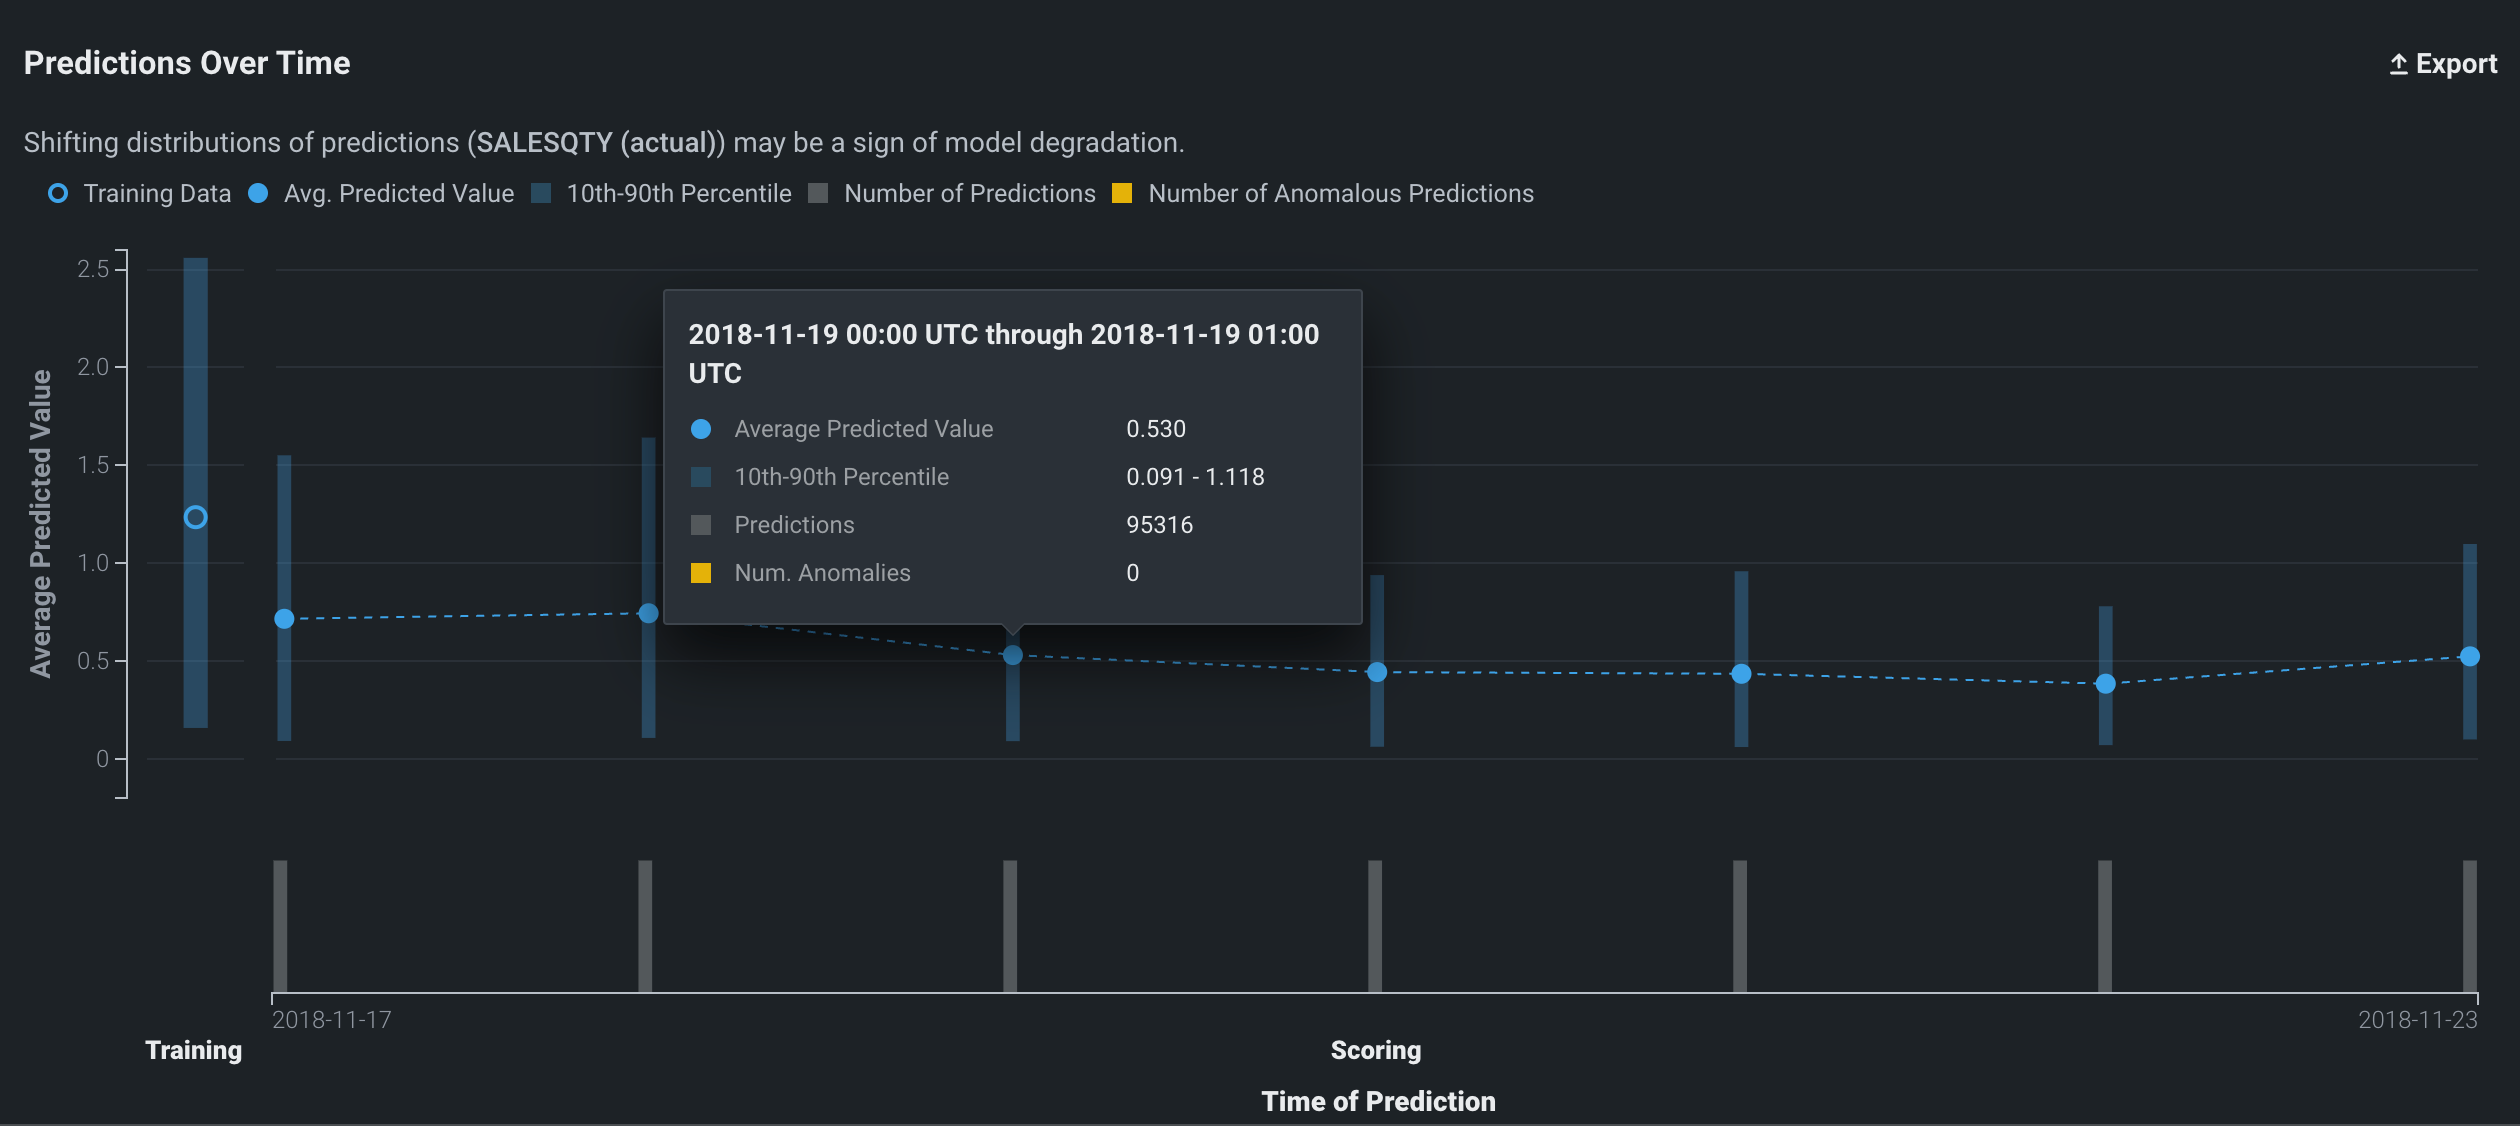Toggle Training Data legend marker
Viewport: 2520px width, 1126px height.
58,193
